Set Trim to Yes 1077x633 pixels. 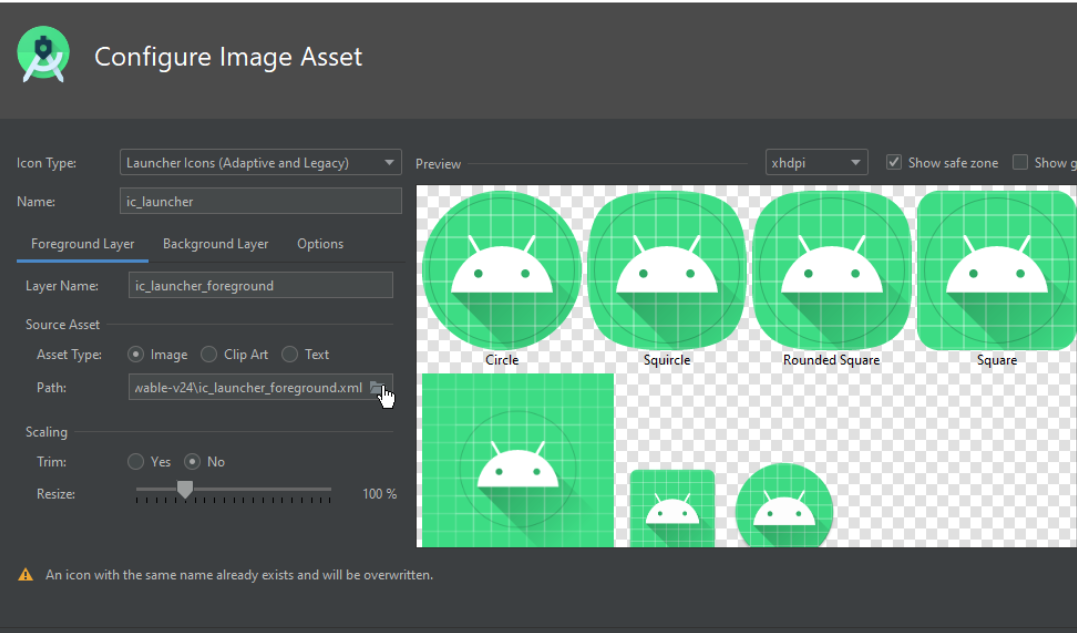136,461
